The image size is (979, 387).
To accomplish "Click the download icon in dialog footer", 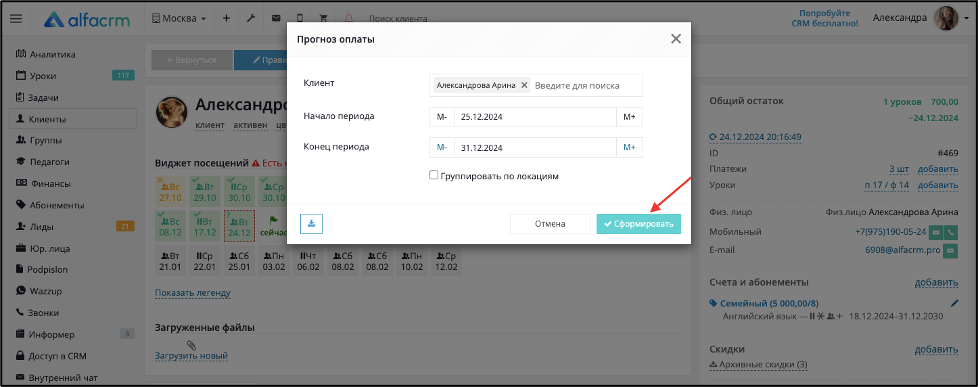I will point(311,223).
